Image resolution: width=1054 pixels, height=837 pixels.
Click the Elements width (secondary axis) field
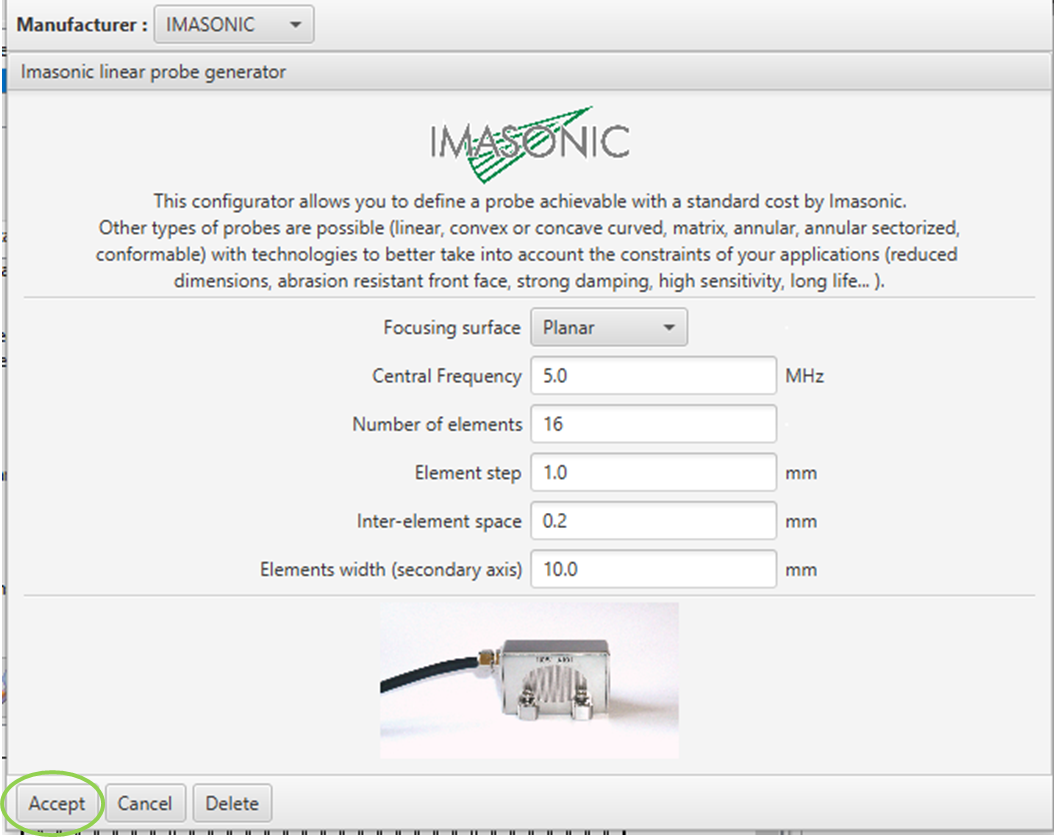pyautogui.click(x=653, y=570)
